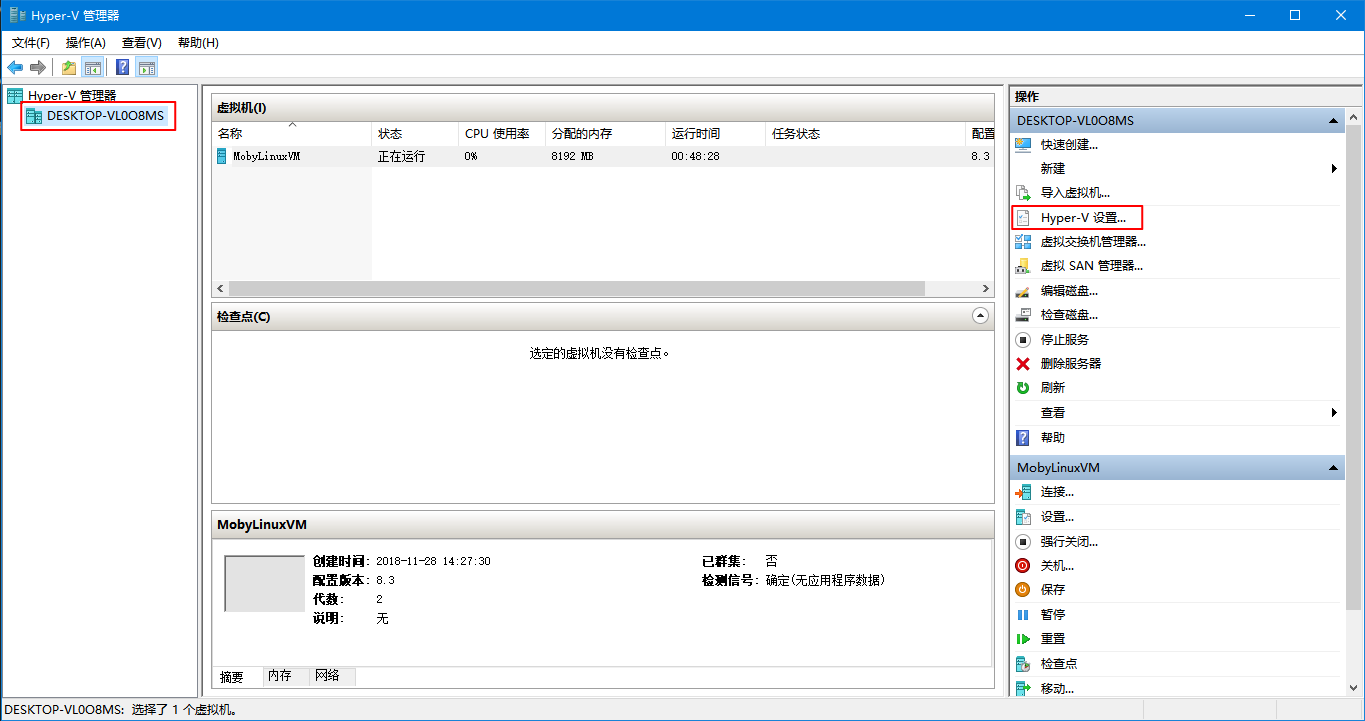Click the 检查磁盘 icon

[1023, 315]
